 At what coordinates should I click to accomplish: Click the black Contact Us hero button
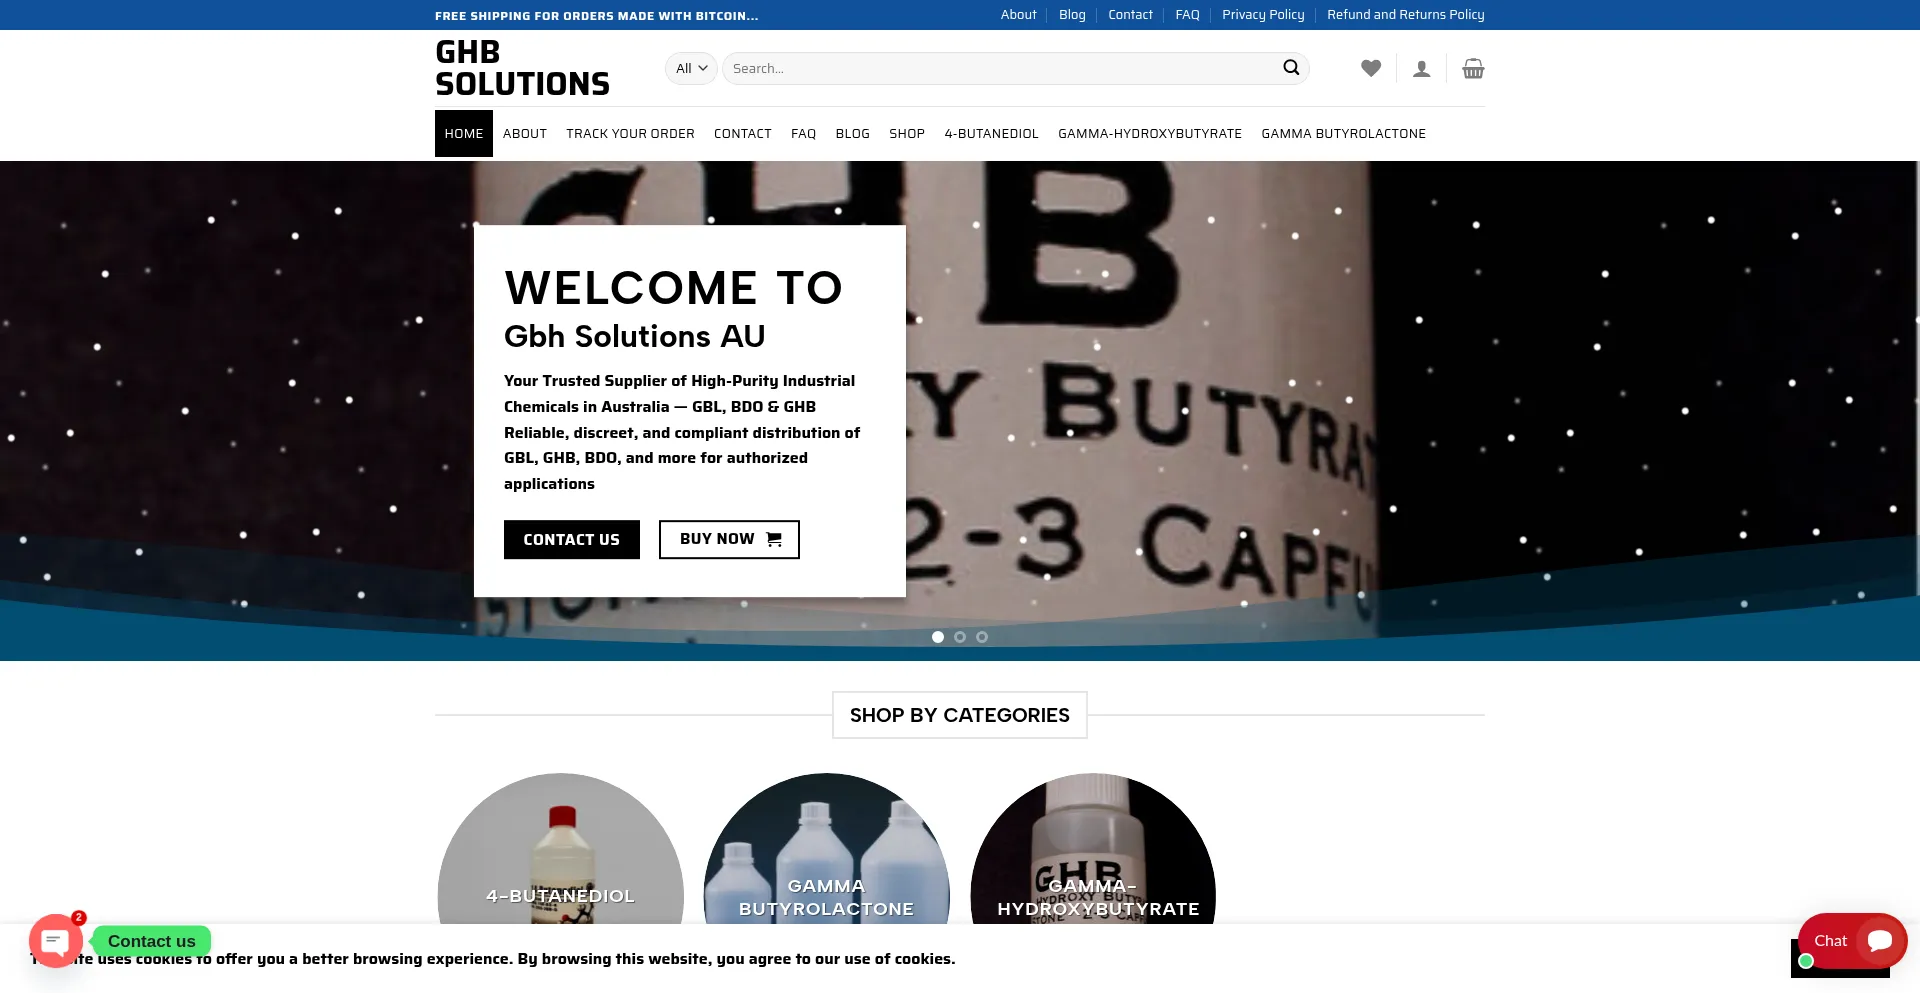pos(571,540)
